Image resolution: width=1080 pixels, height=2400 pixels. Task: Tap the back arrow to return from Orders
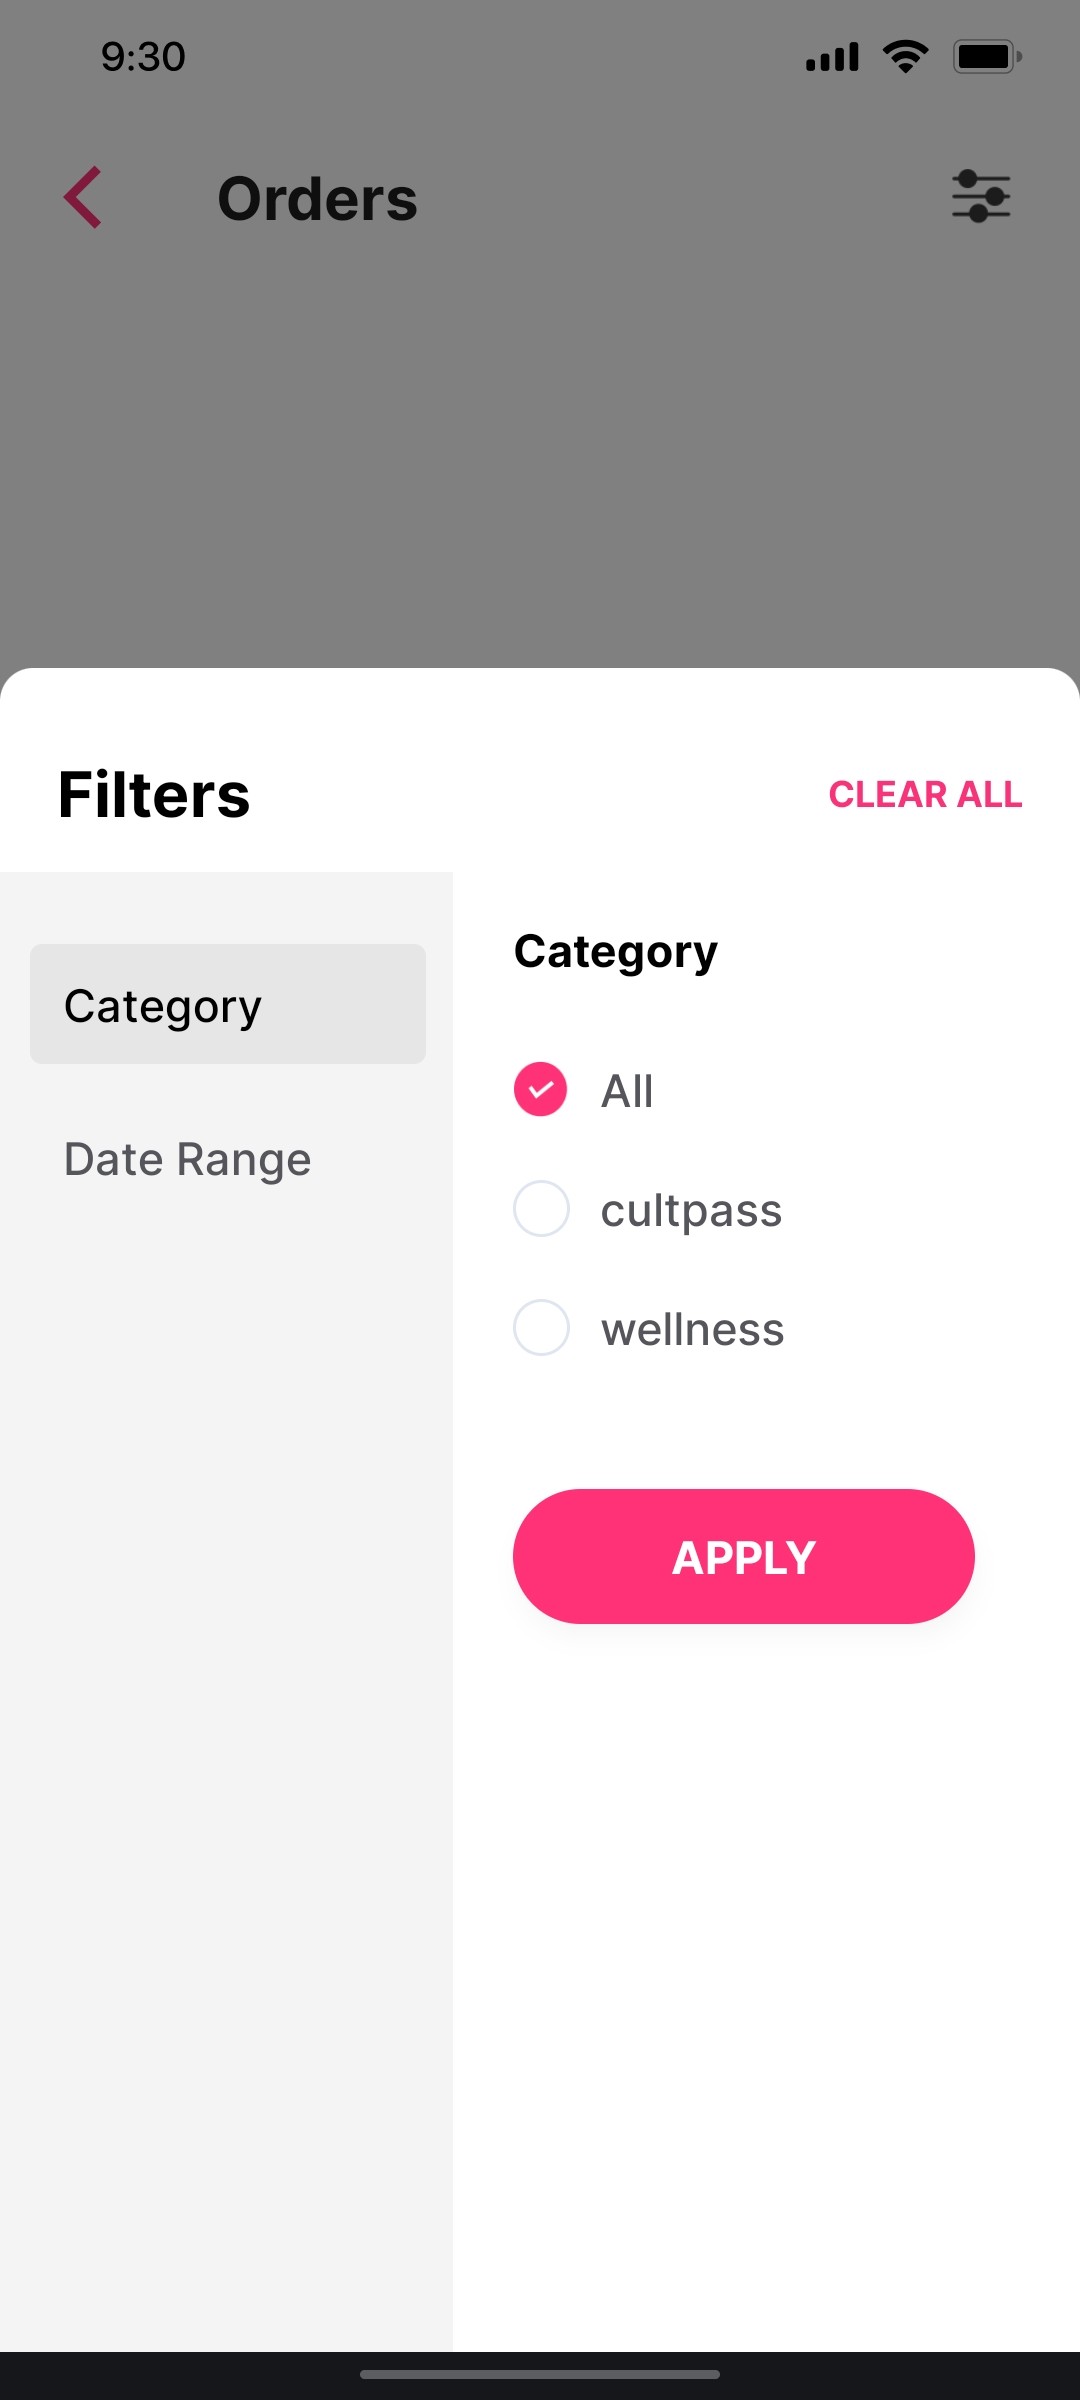coord(84,197)
